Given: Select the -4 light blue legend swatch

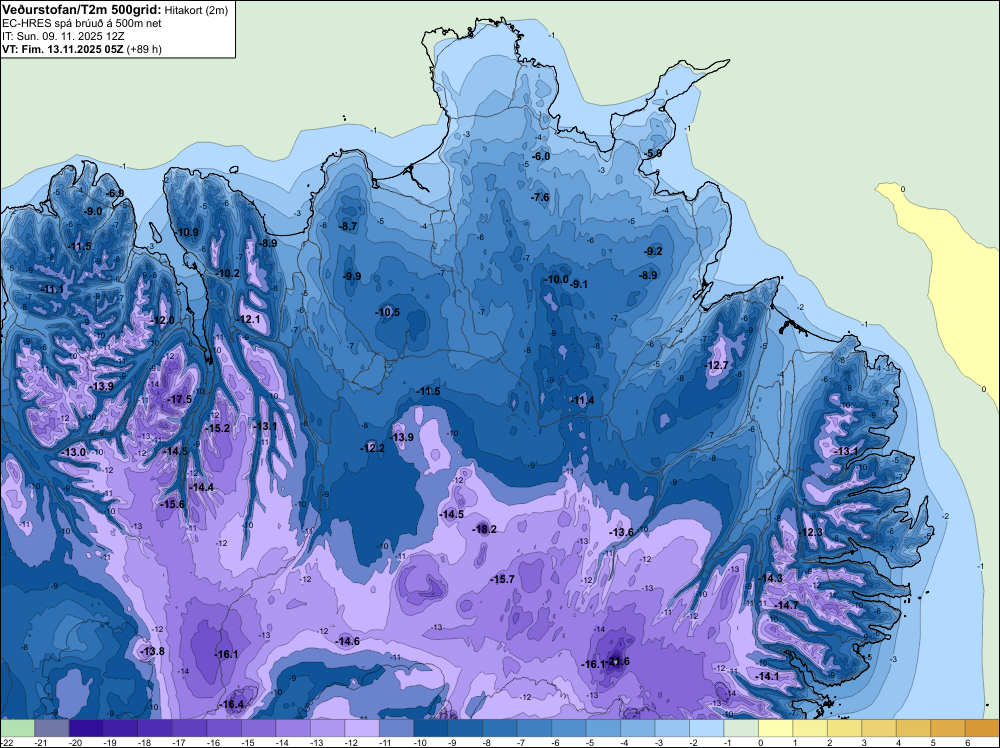Looking at the screenshot, I should 637,728.
